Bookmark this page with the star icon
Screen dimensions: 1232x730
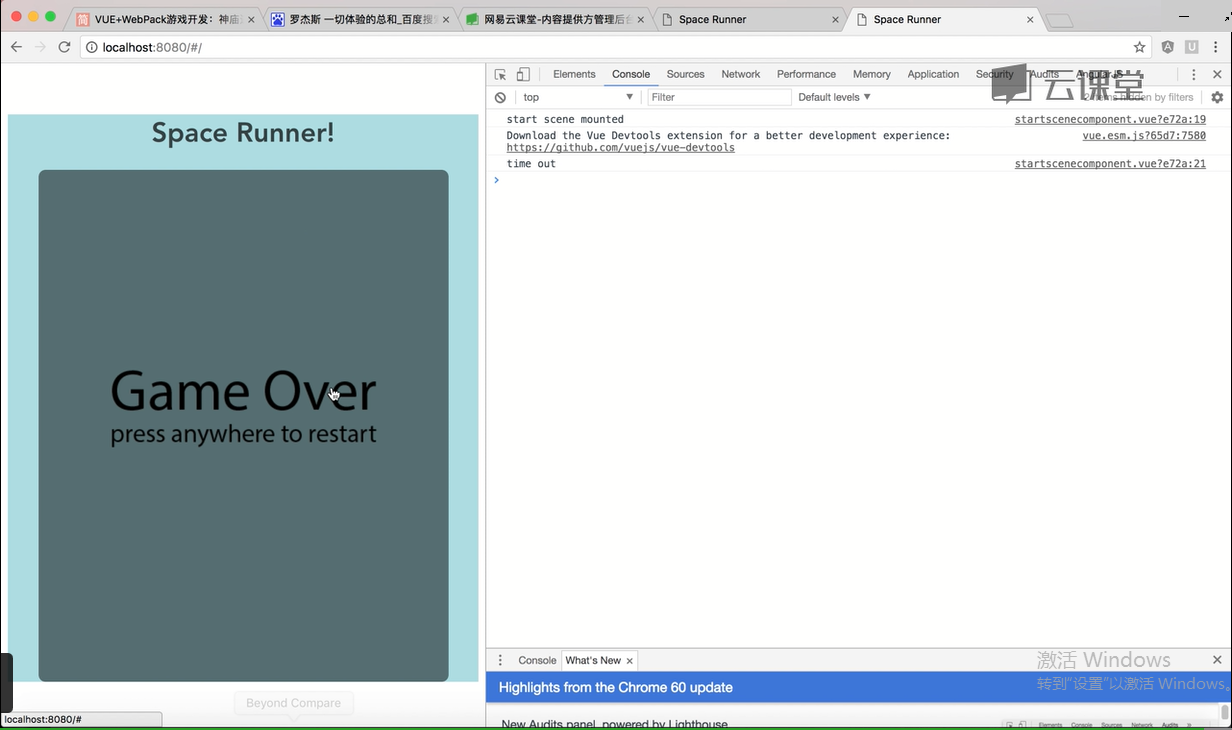tap(1139, 47)
